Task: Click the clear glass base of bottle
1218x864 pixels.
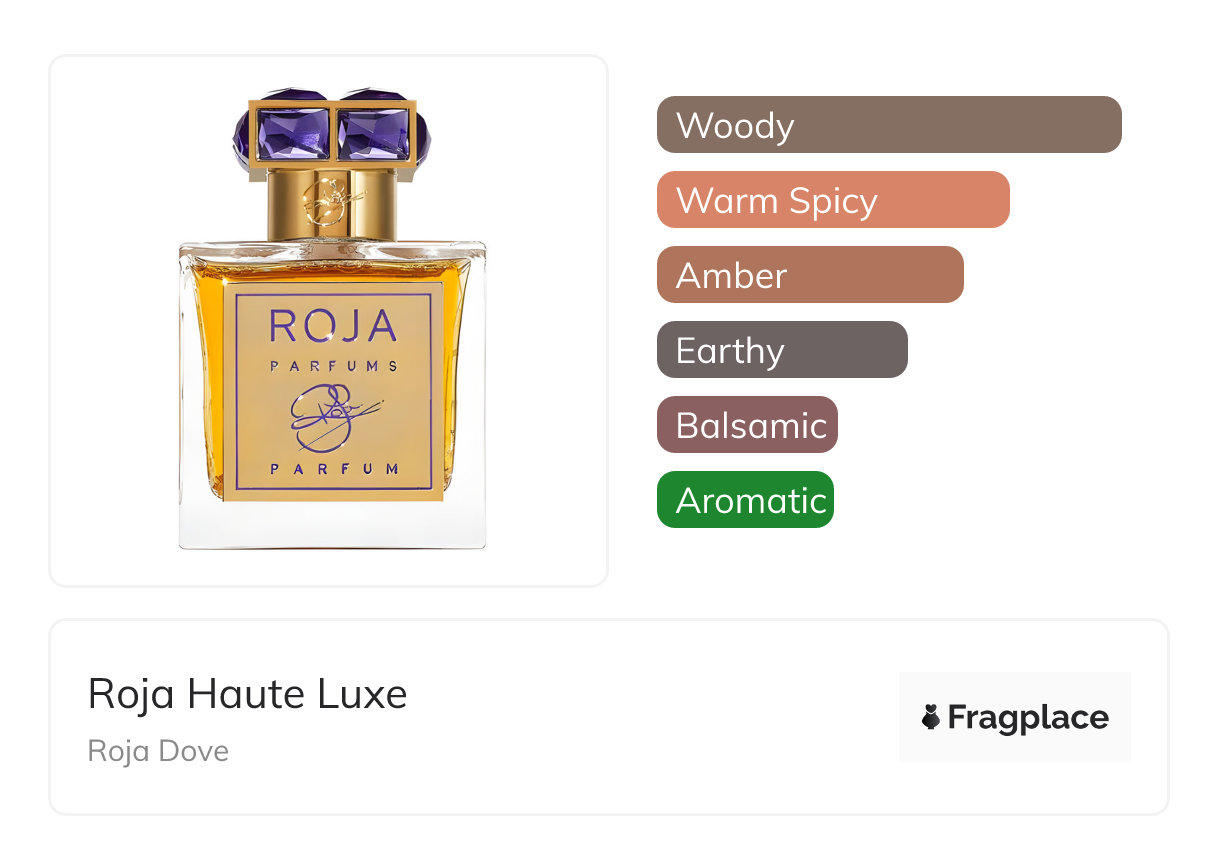Action: [x=332, y=524]
